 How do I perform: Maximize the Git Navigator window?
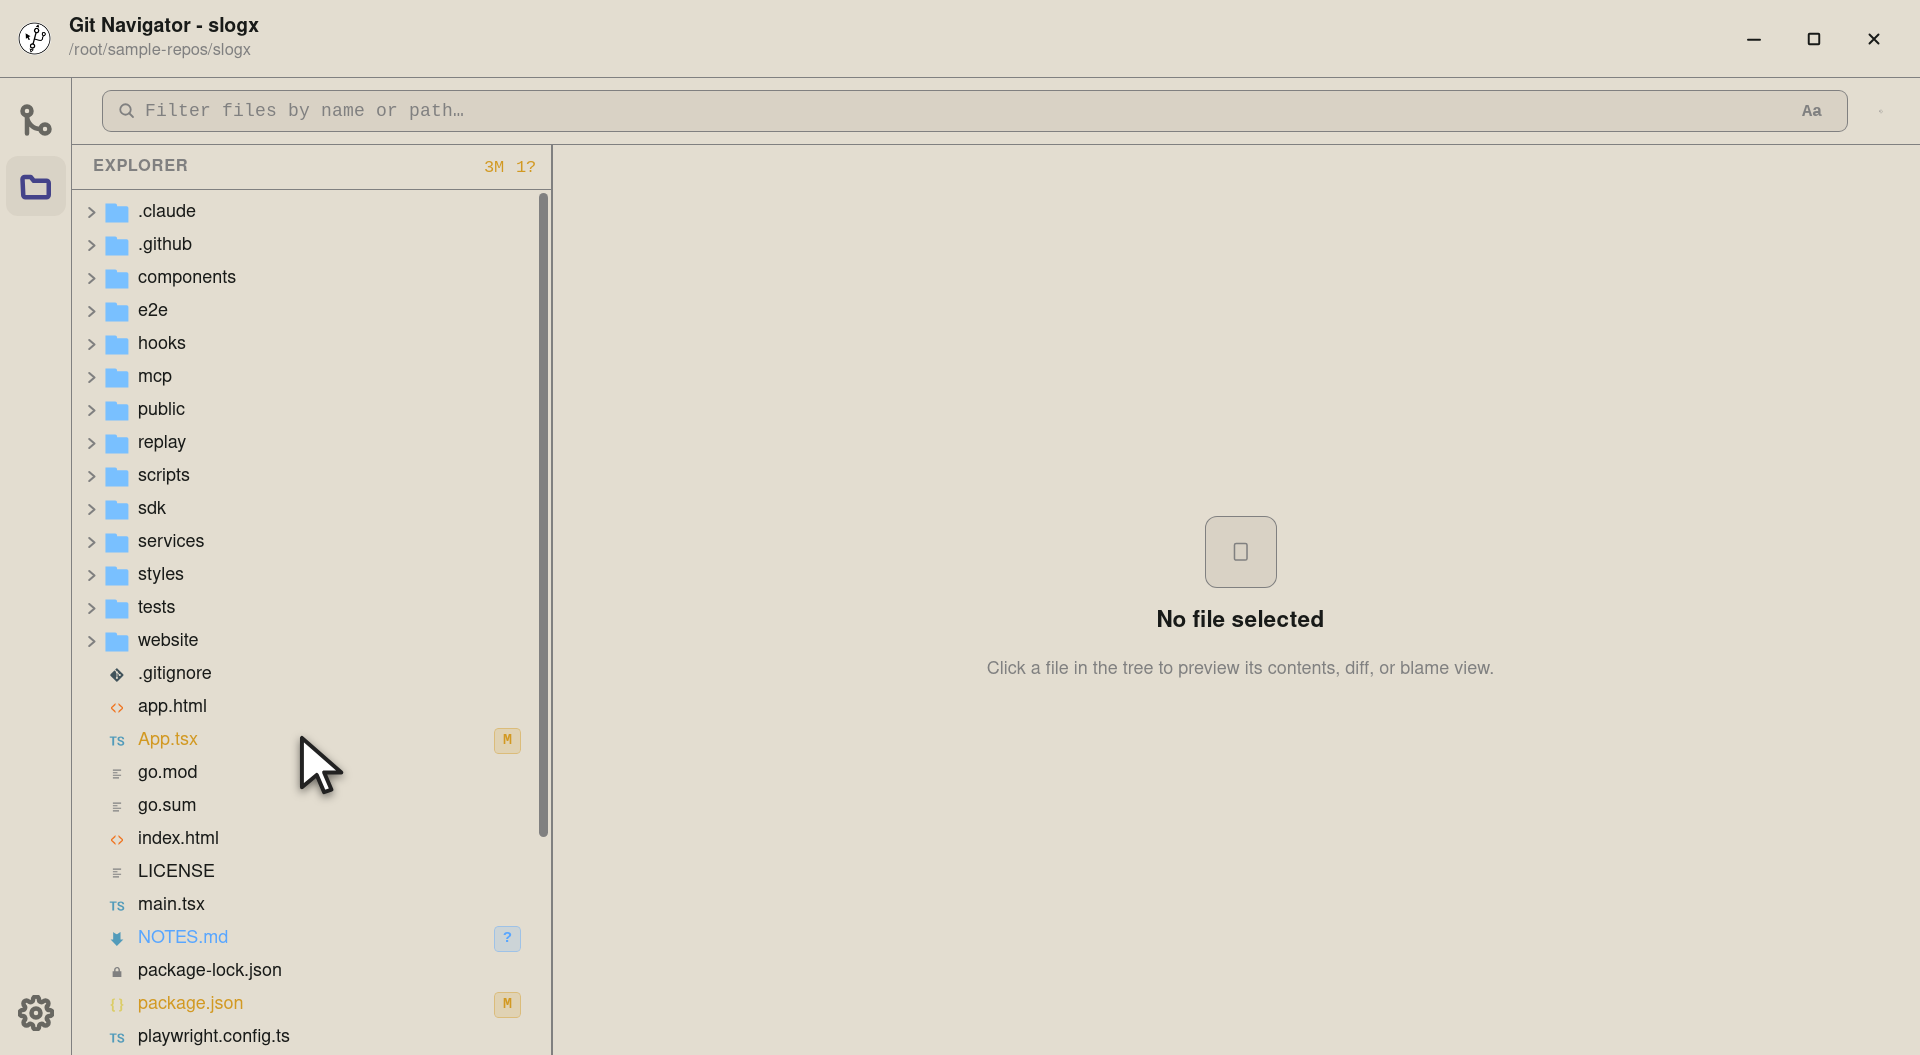point(1814,39)
